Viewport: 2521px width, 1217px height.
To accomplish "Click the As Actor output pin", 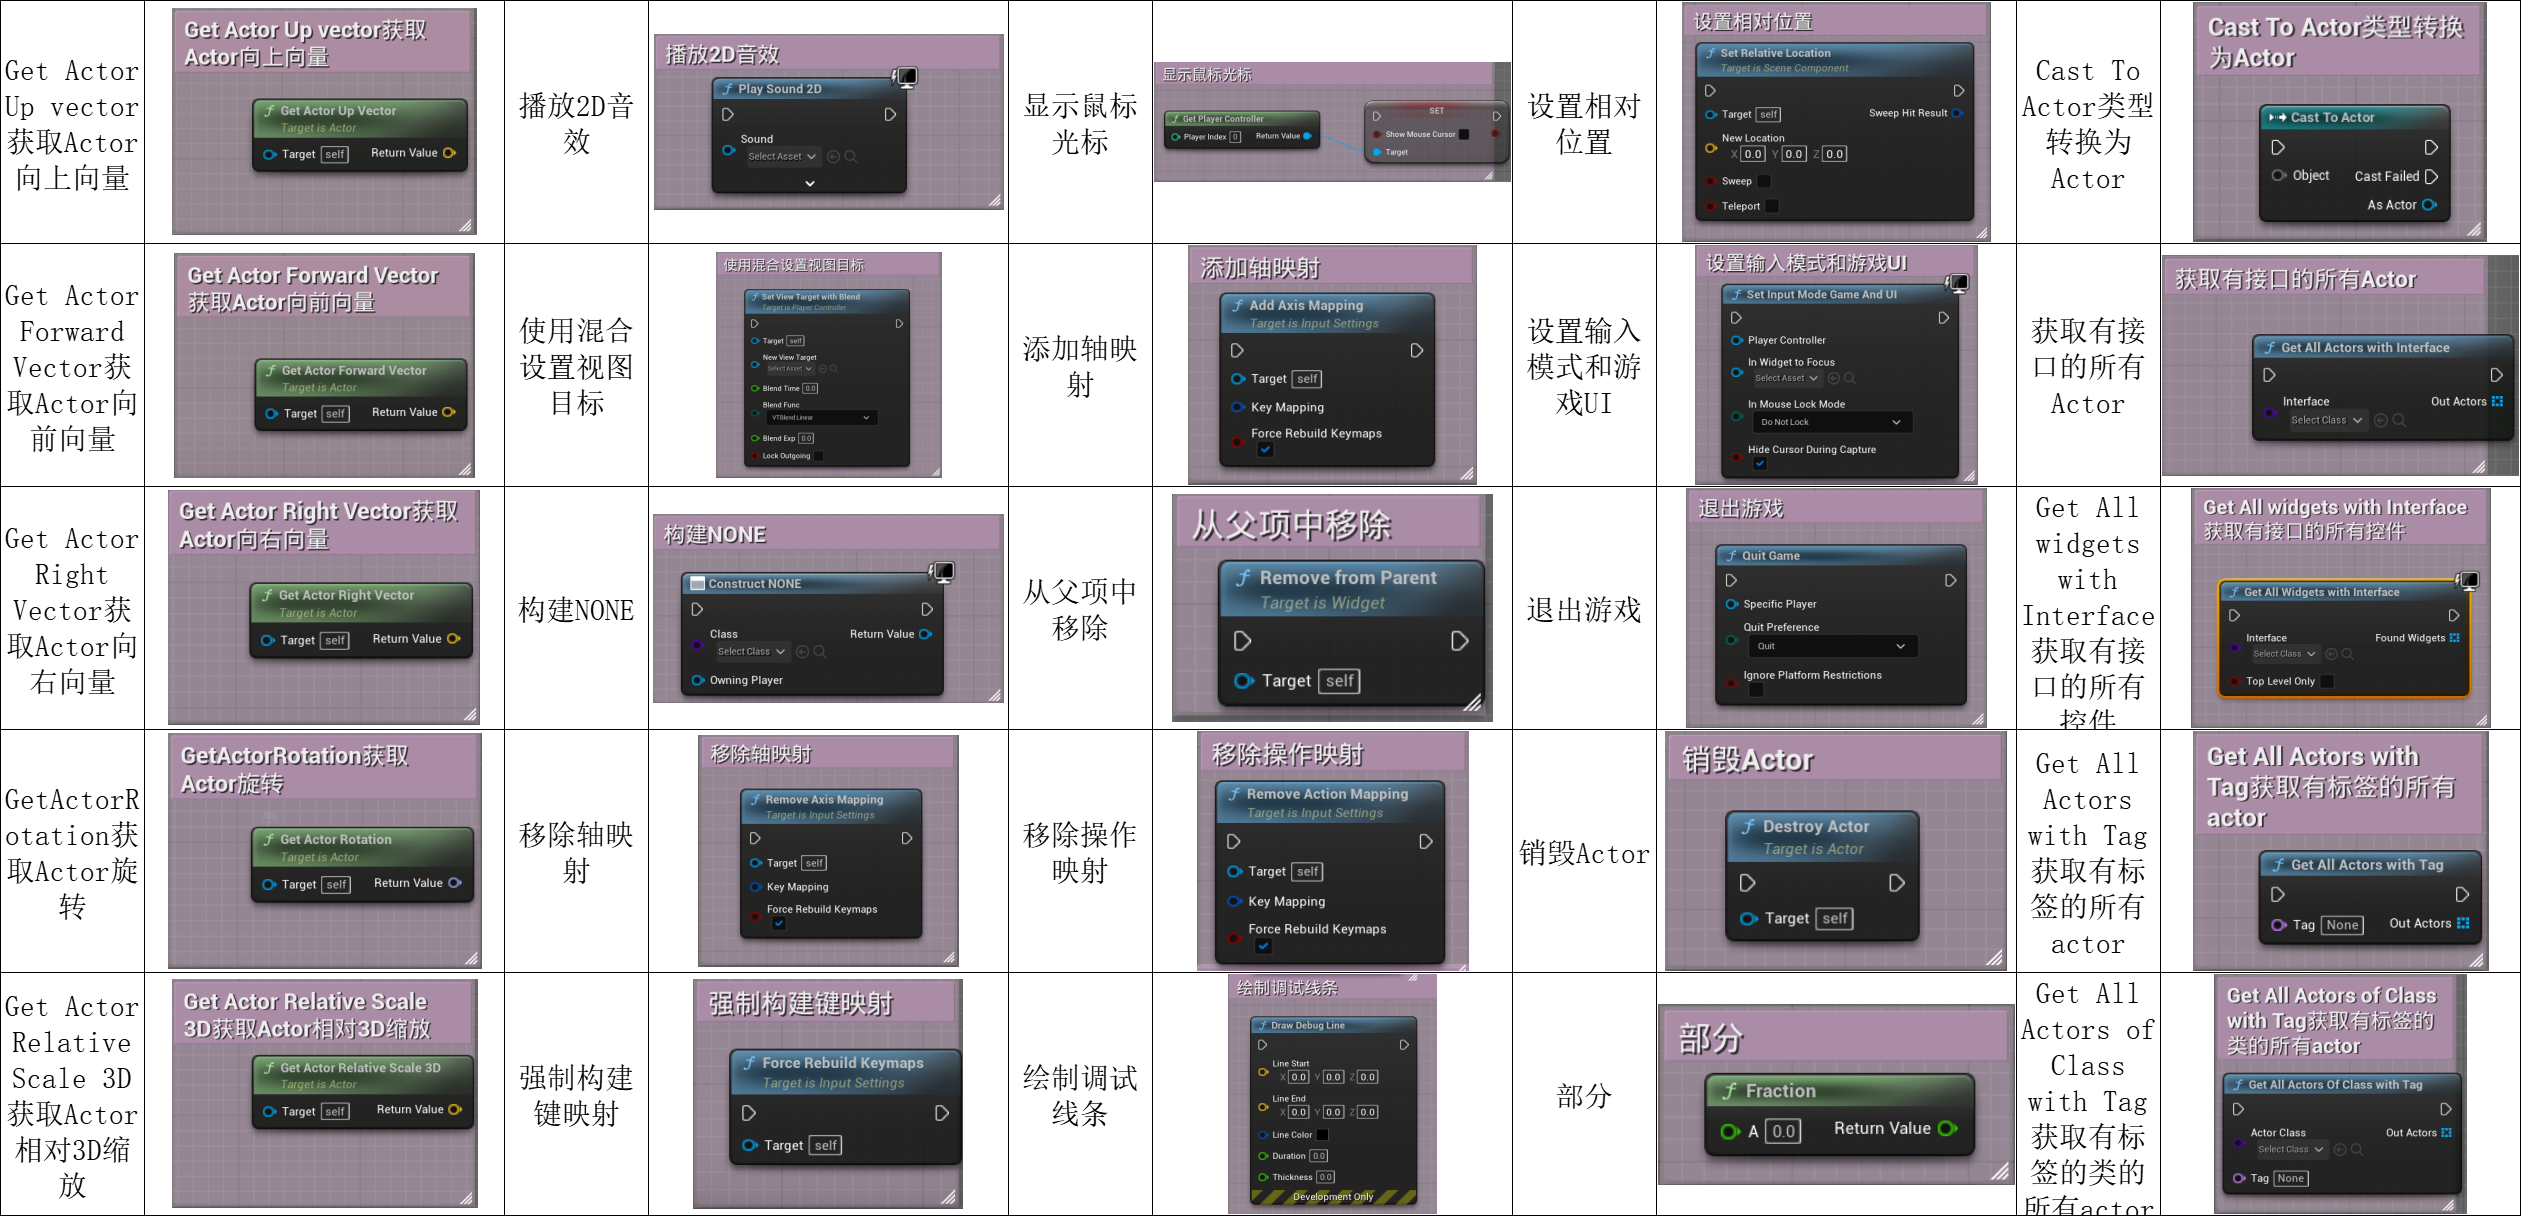I will tap(2428, 205).
